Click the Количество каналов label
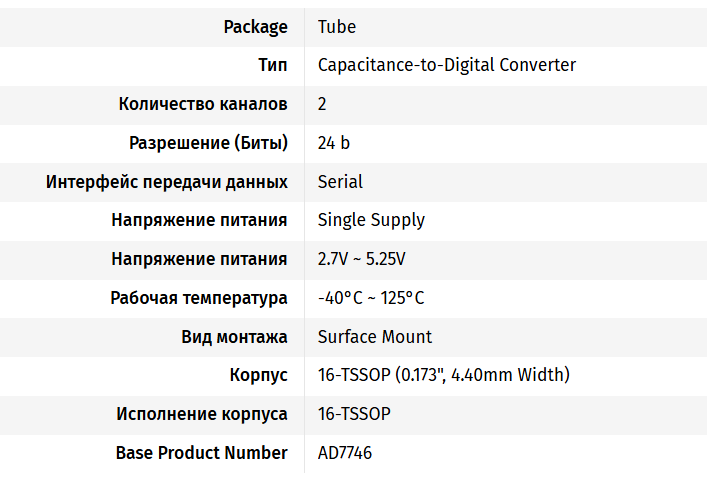 pos(203,104)
